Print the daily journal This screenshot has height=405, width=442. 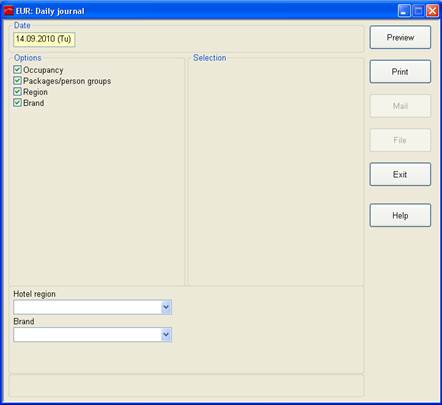pyautogui.click(x=400, y=72)
